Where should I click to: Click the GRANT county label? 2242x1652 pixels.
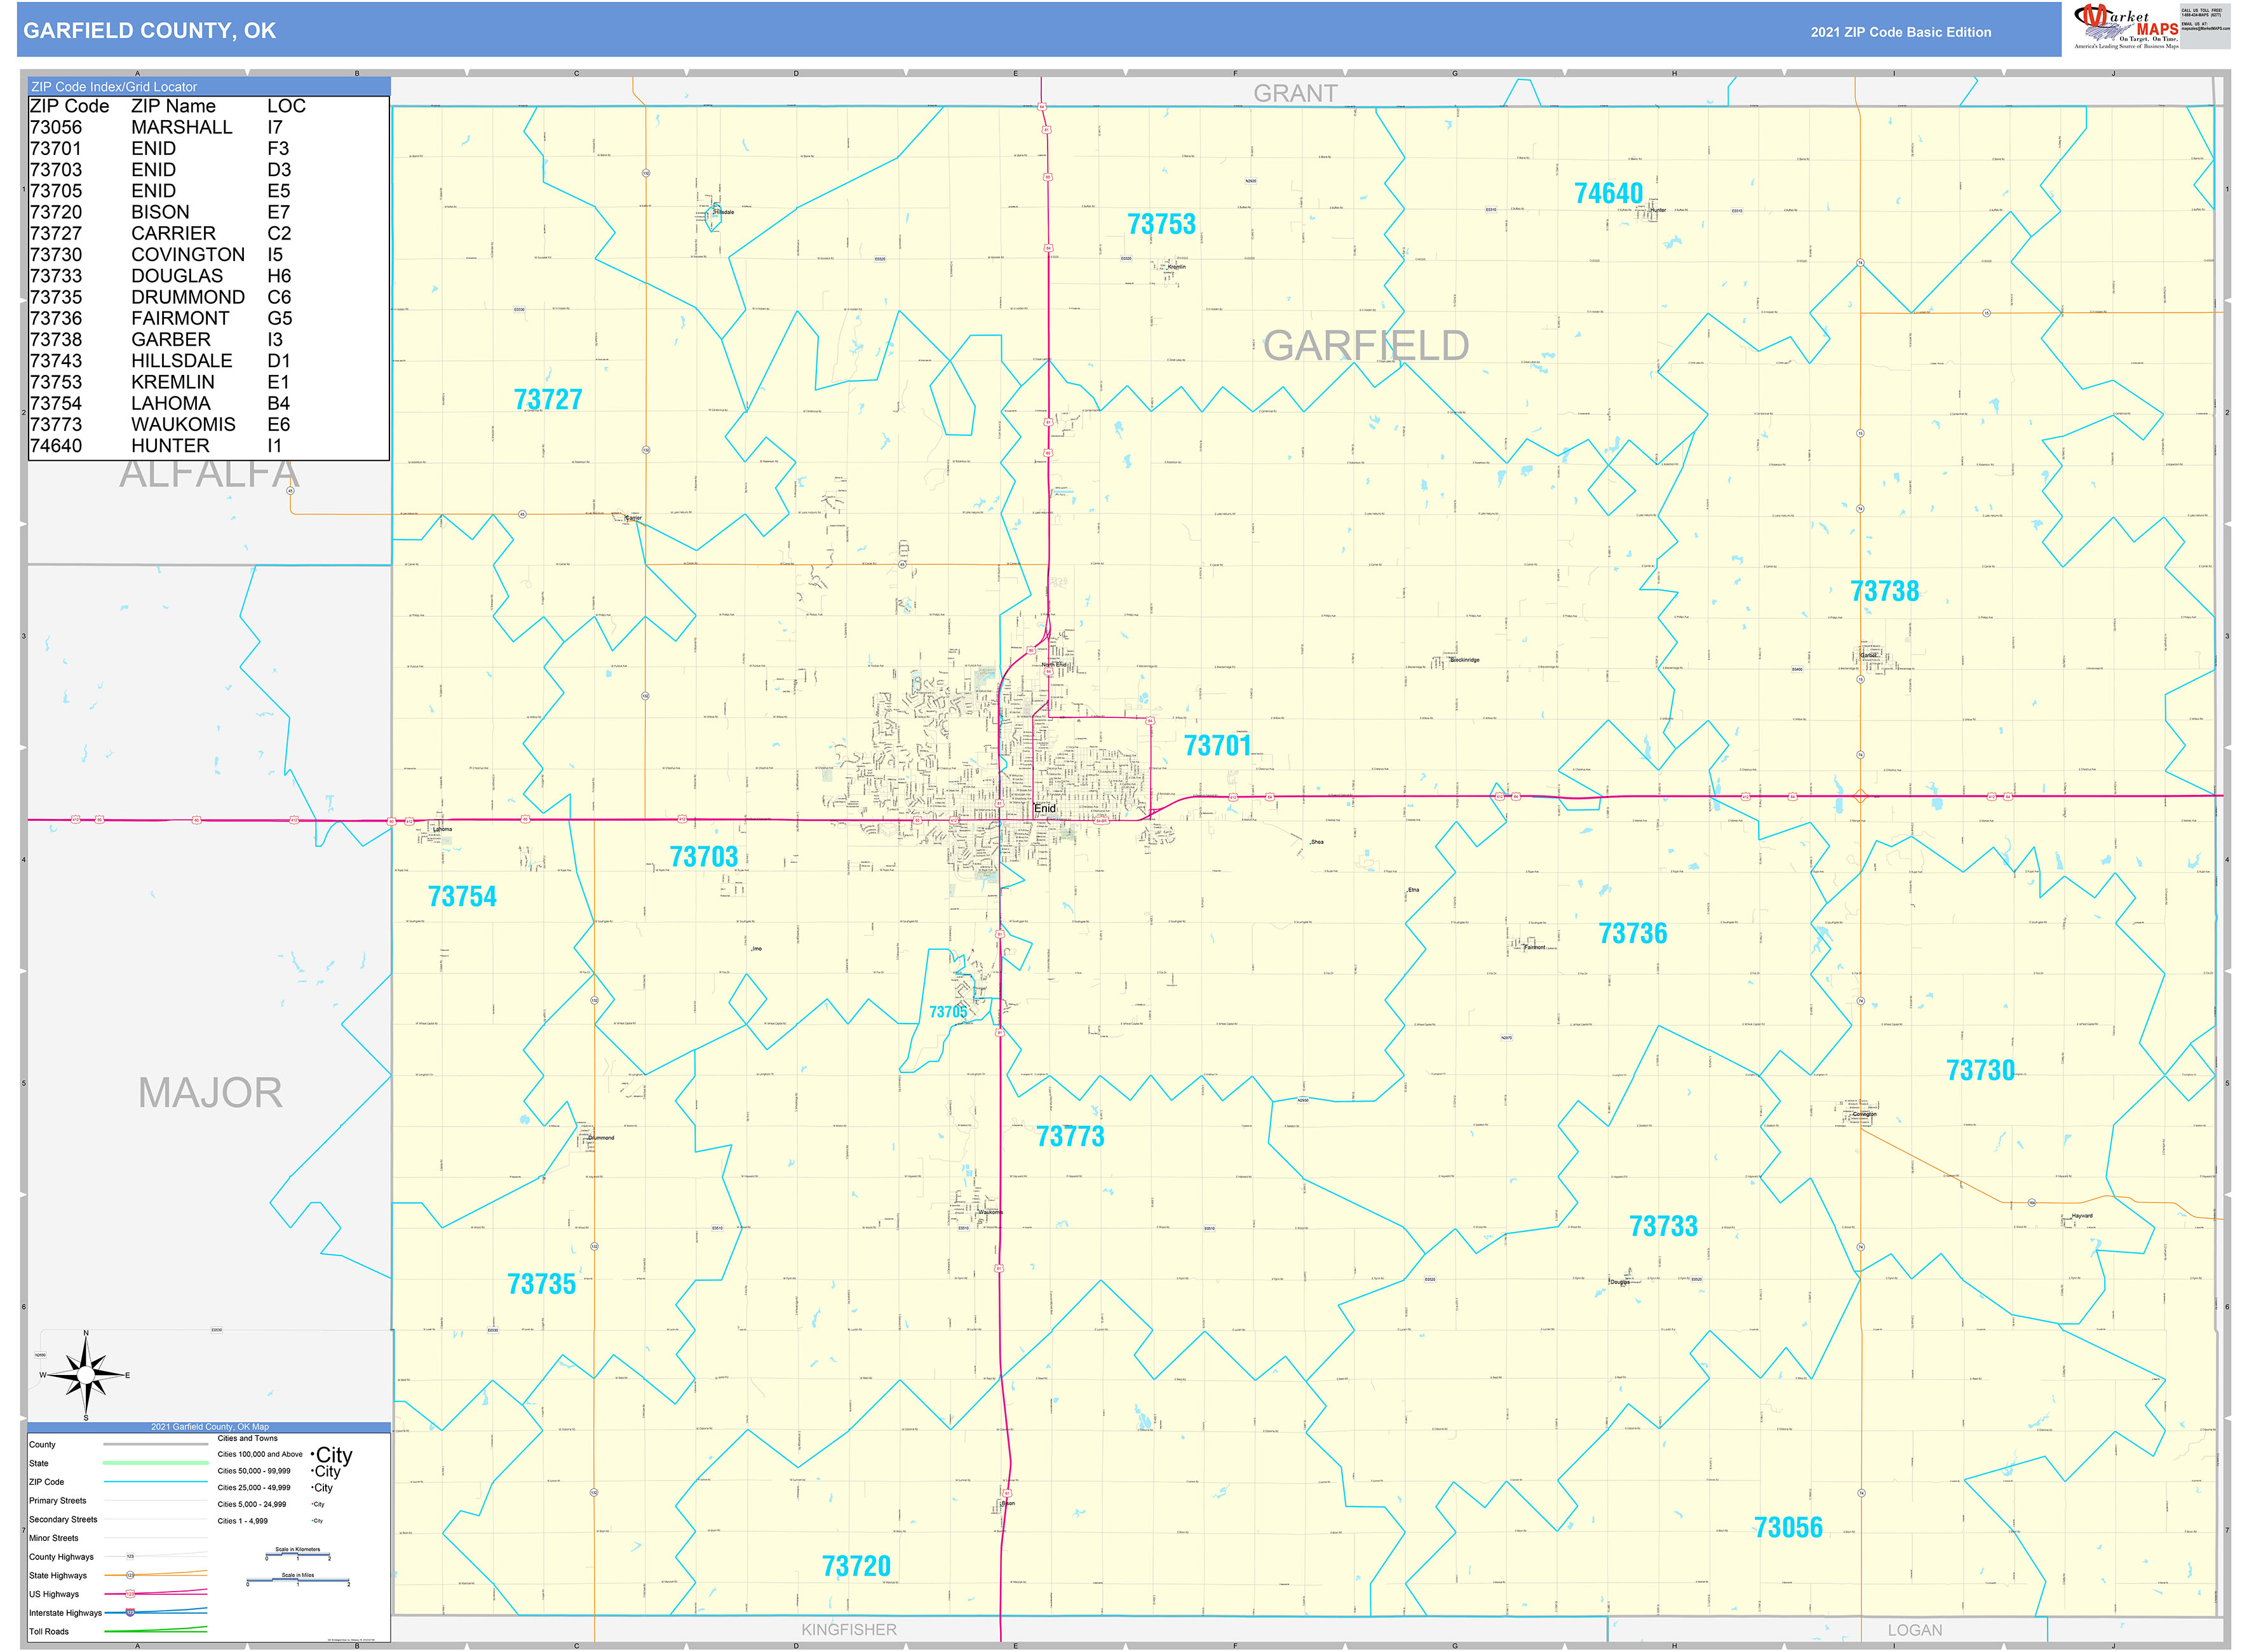pyautogui.click(x=1295, y=94)
